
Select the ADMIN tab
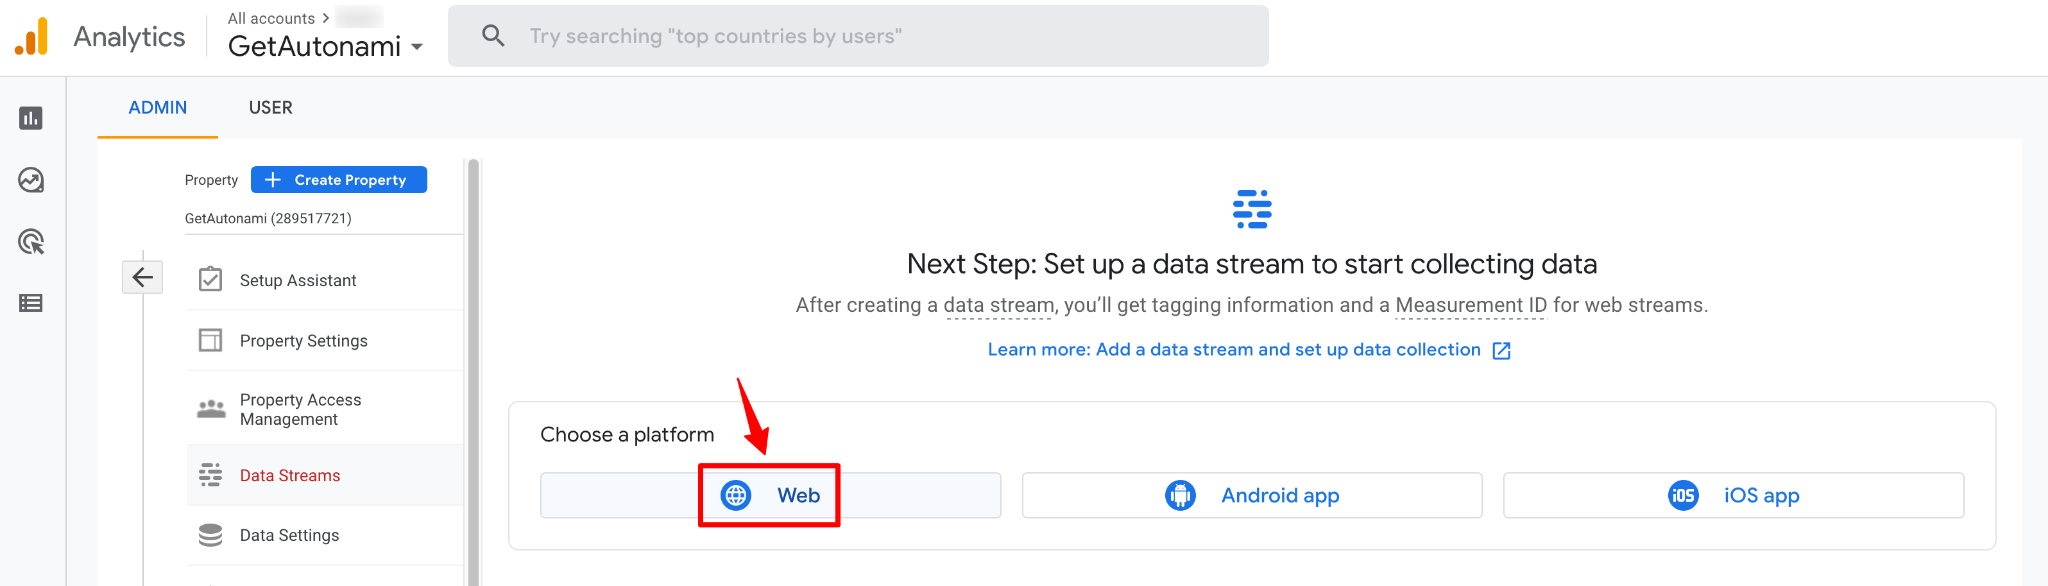(x=156, y=107)
